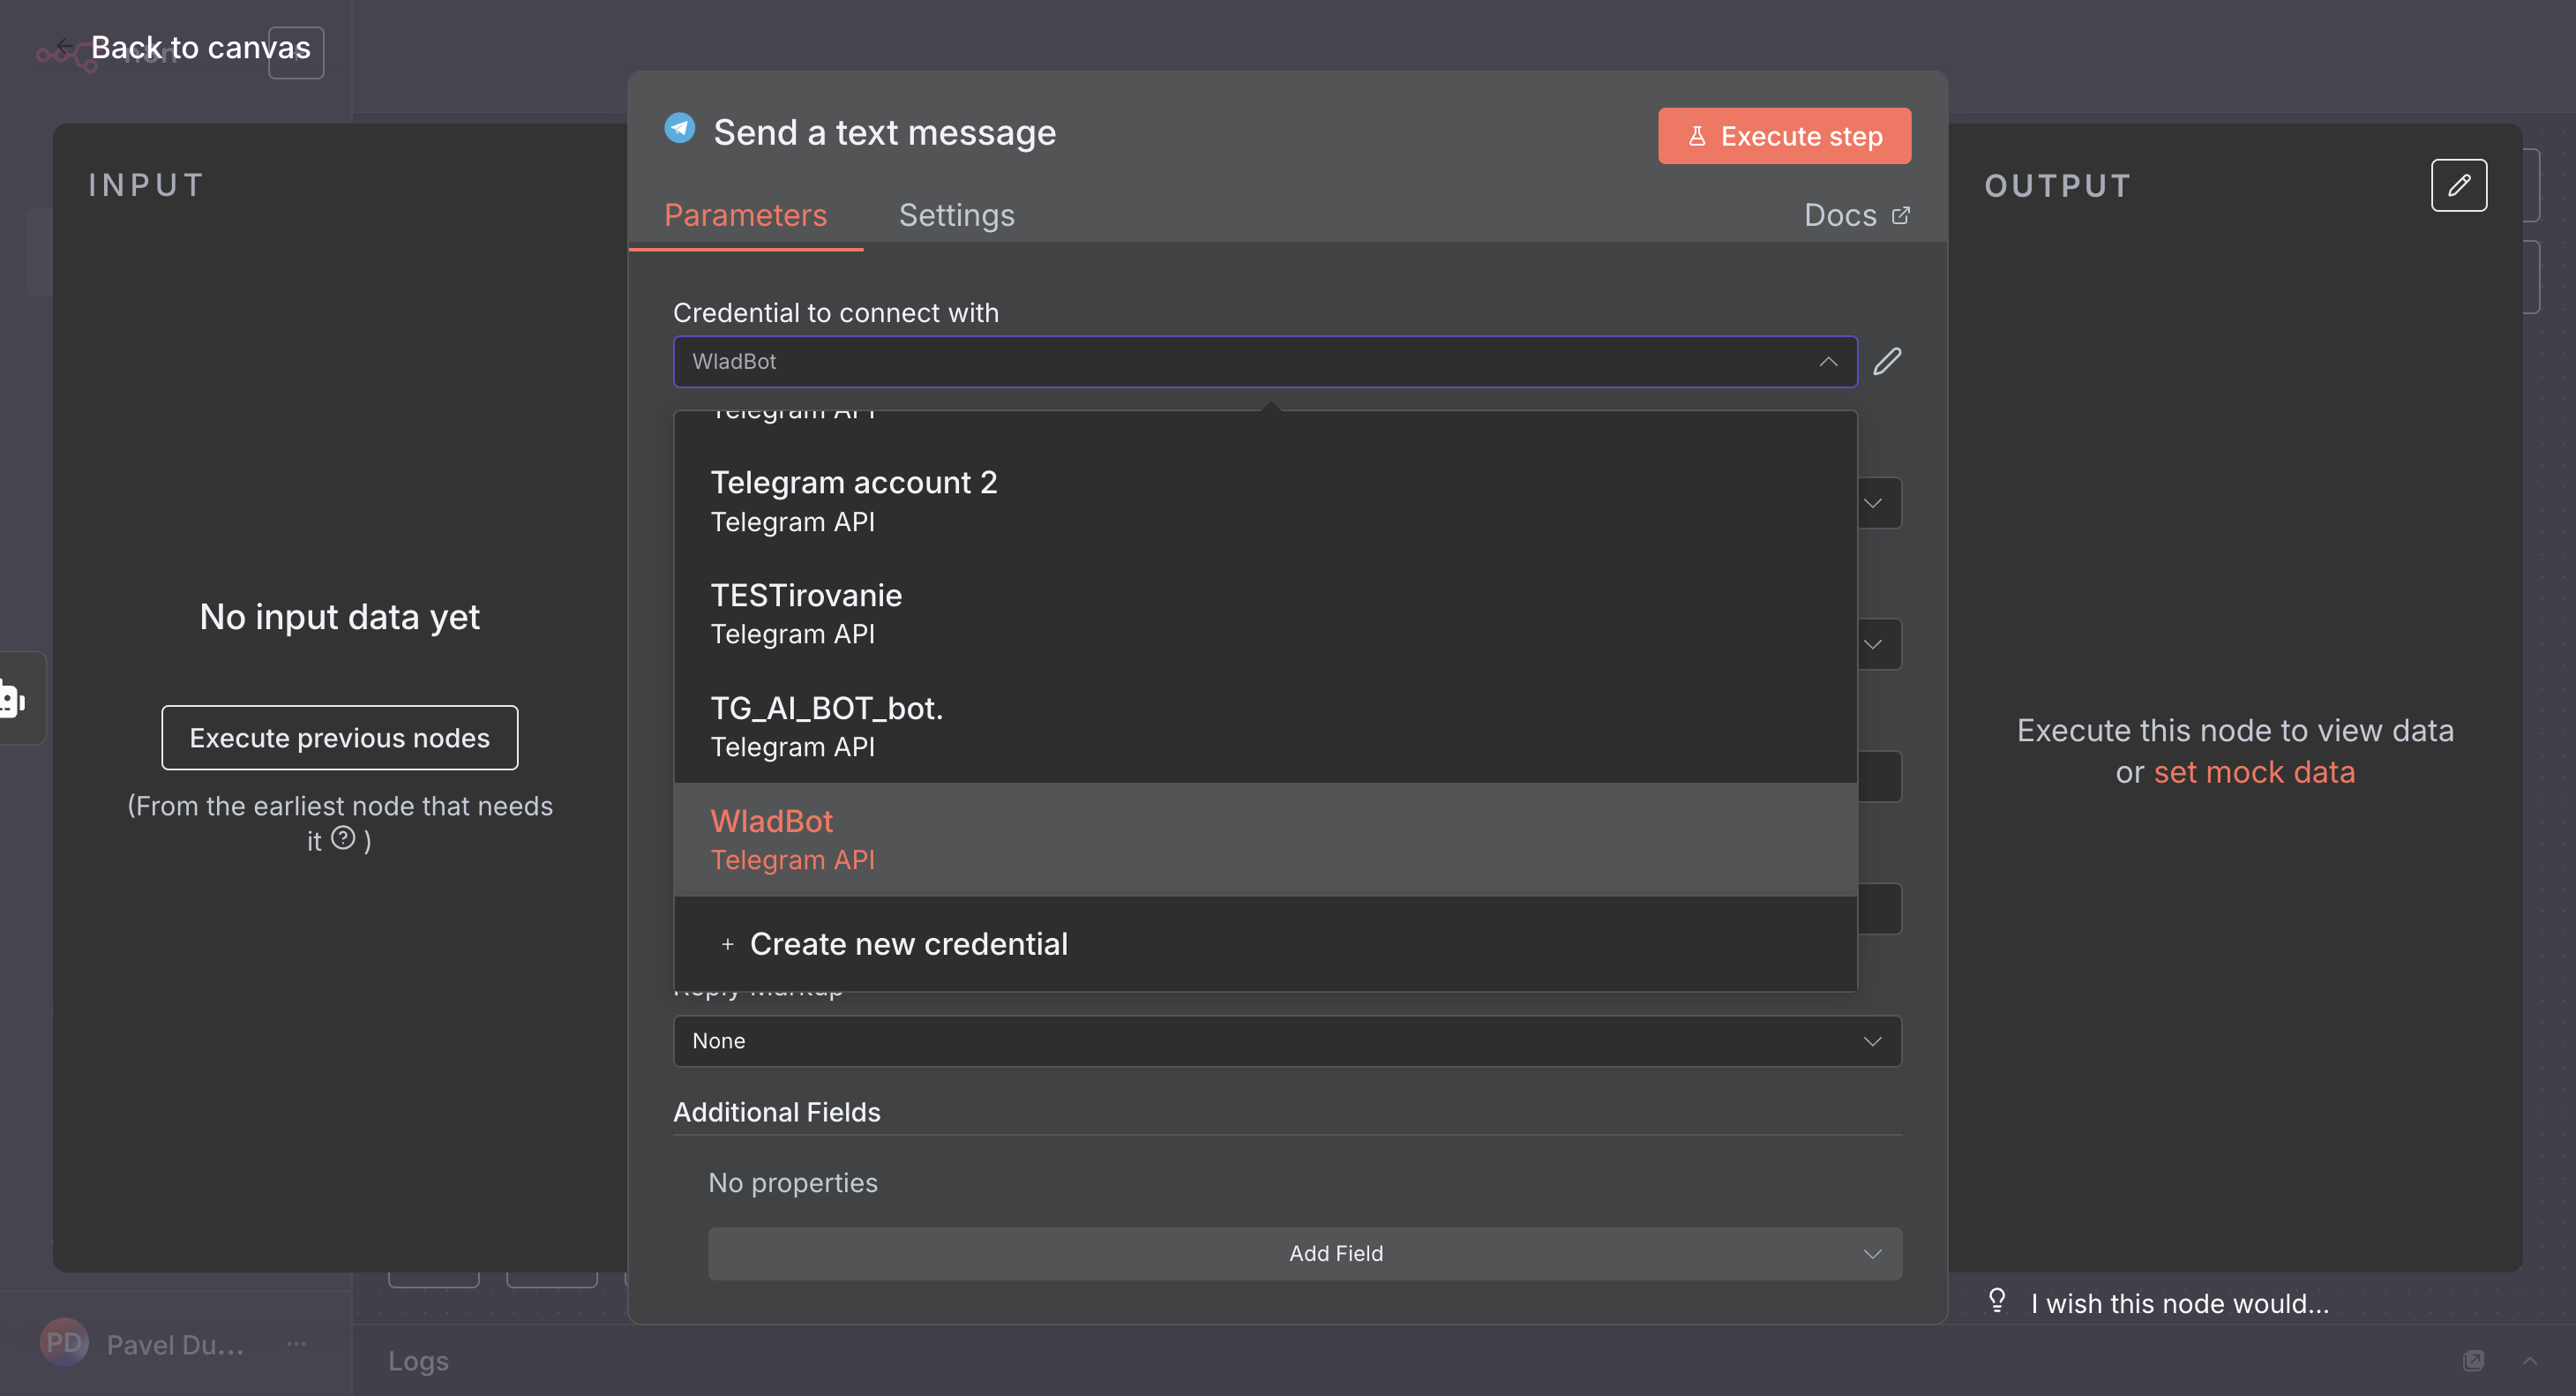Click the help question mark icon

pyautogui.click(x=343, y=838)
